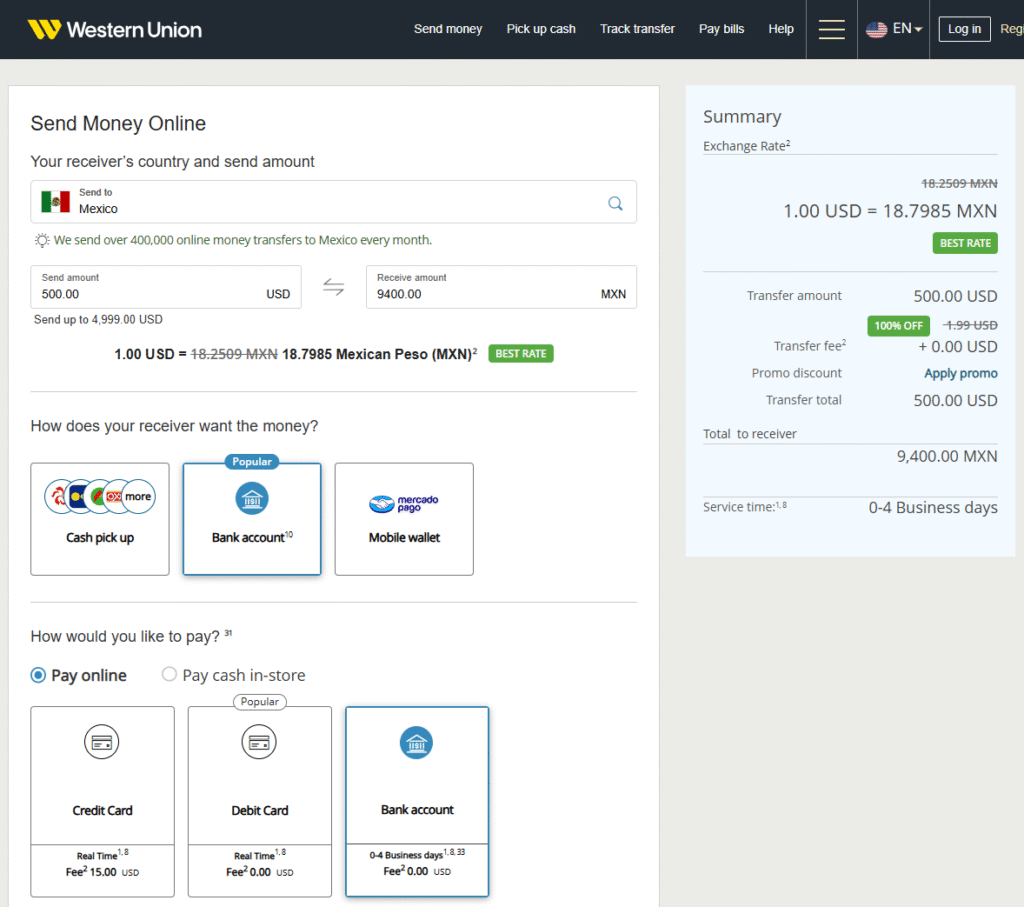Pay with Credit Card option
1024x907 pixels.
click(x=102, y=800)
